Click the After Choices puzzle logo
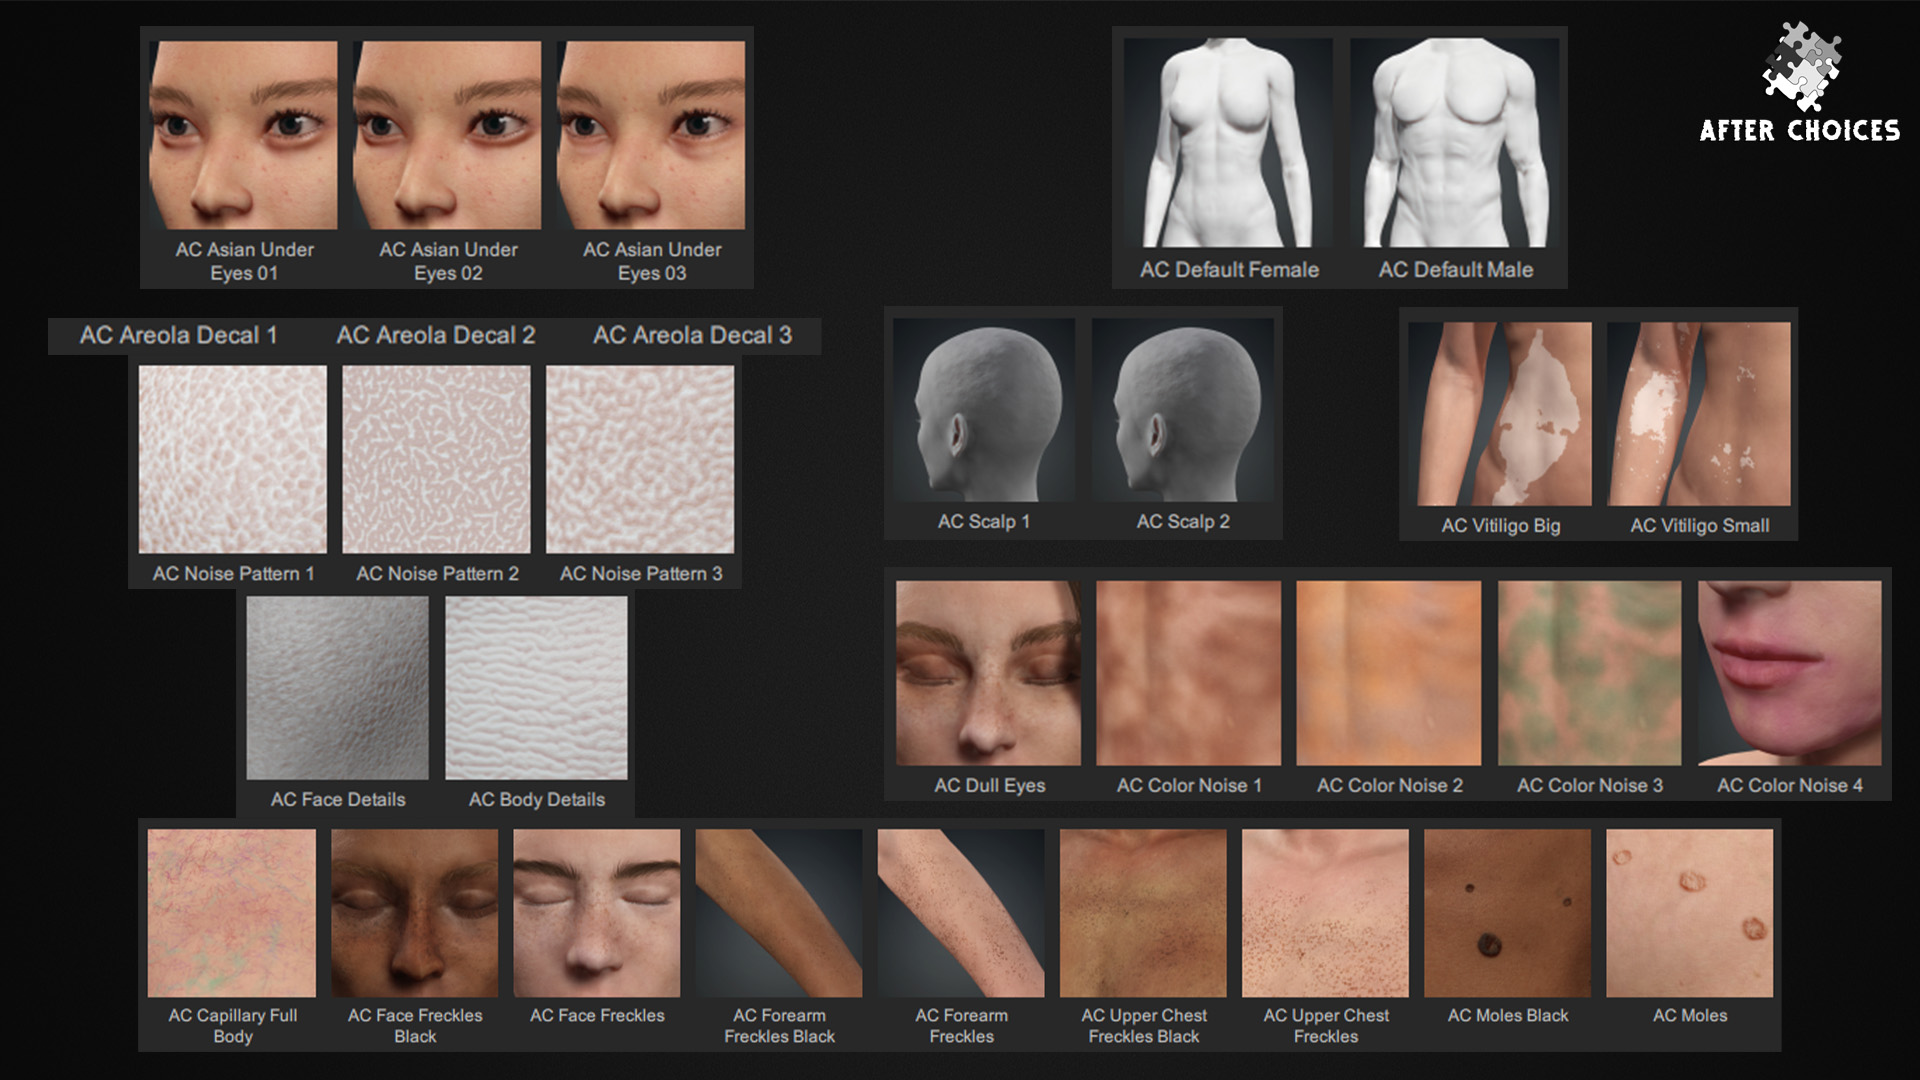Image resolution: width=1920 pixels, height=1080 pixels. (x=1800, y=68)
